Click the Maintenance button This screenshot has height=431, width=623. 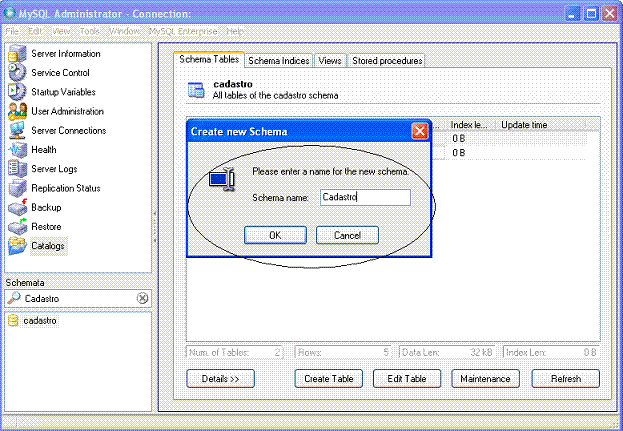coord(485,379)
